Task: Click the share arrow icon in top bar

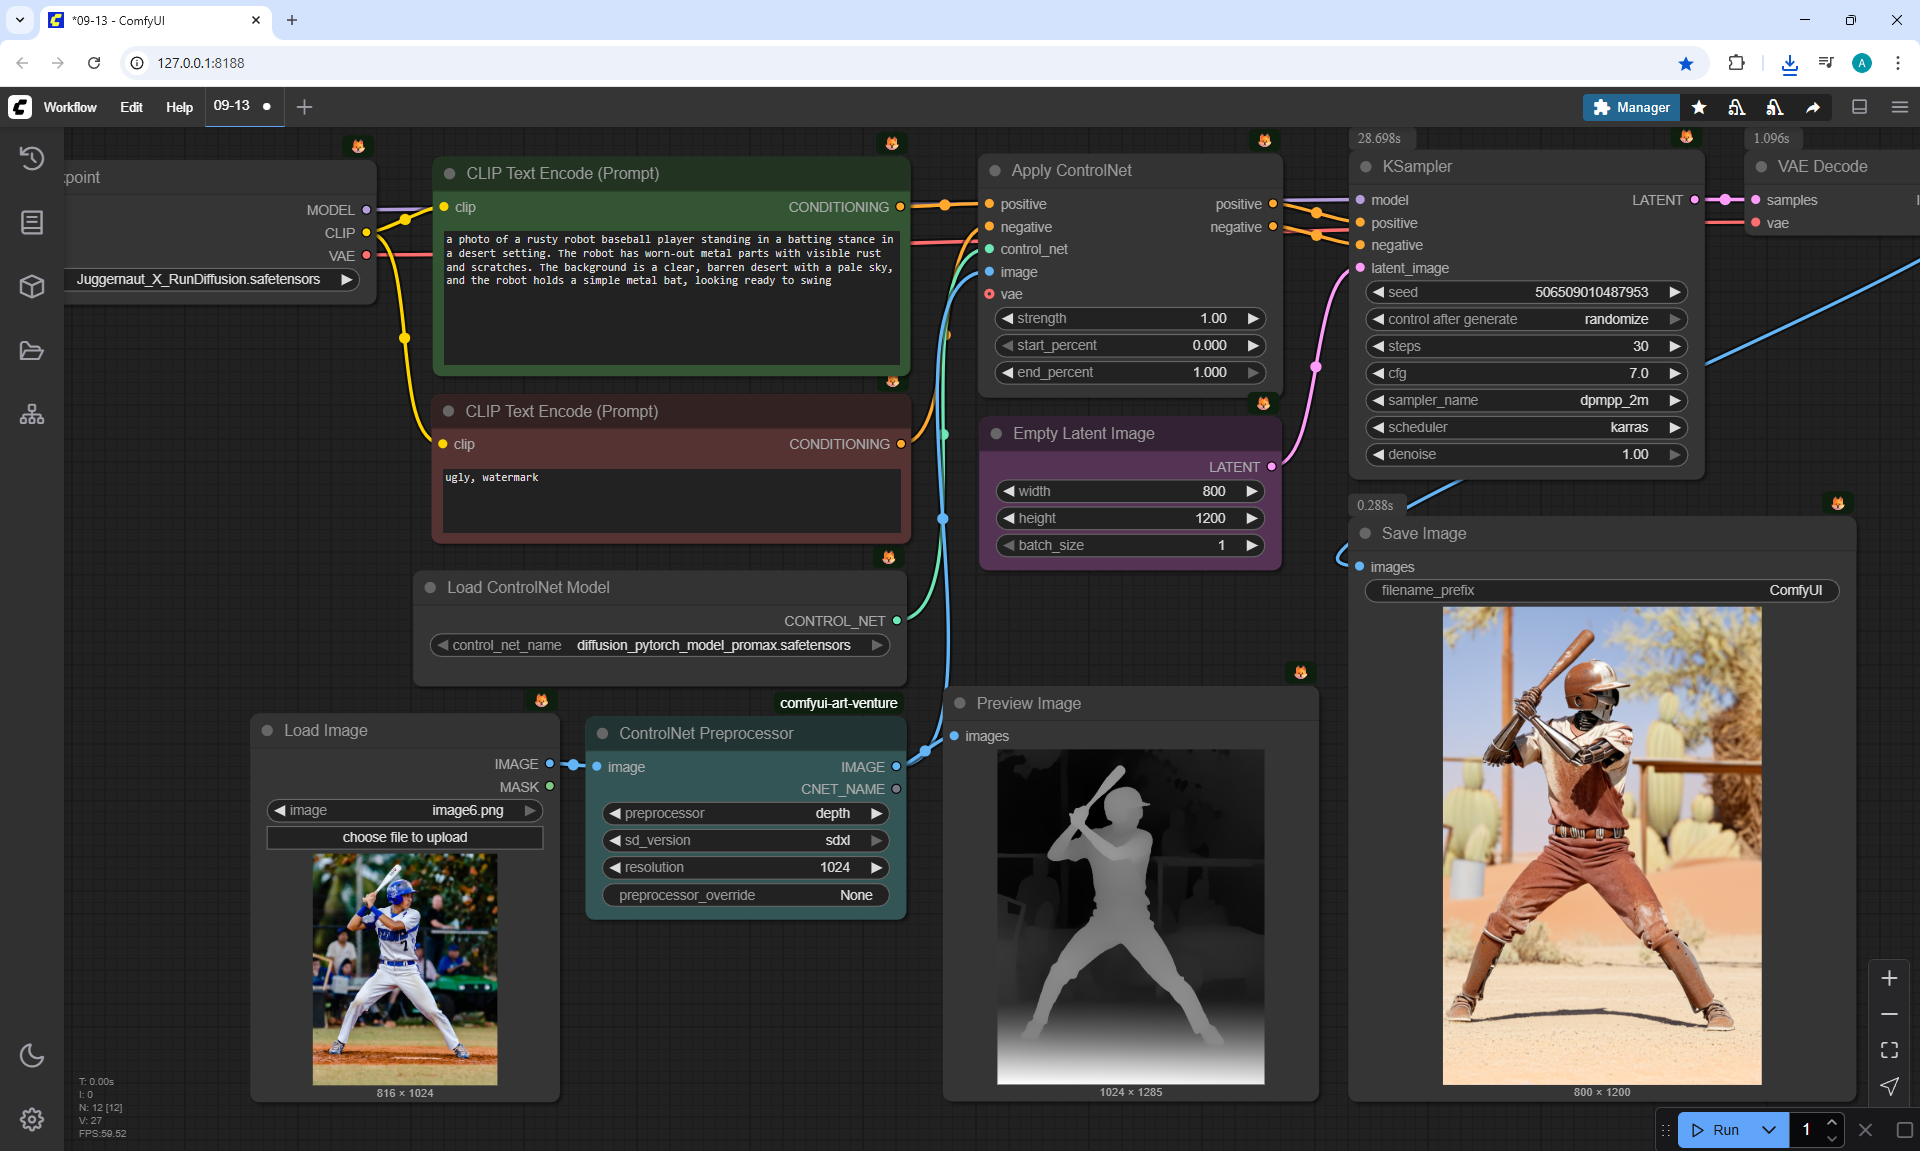Action: point(1813,107)
